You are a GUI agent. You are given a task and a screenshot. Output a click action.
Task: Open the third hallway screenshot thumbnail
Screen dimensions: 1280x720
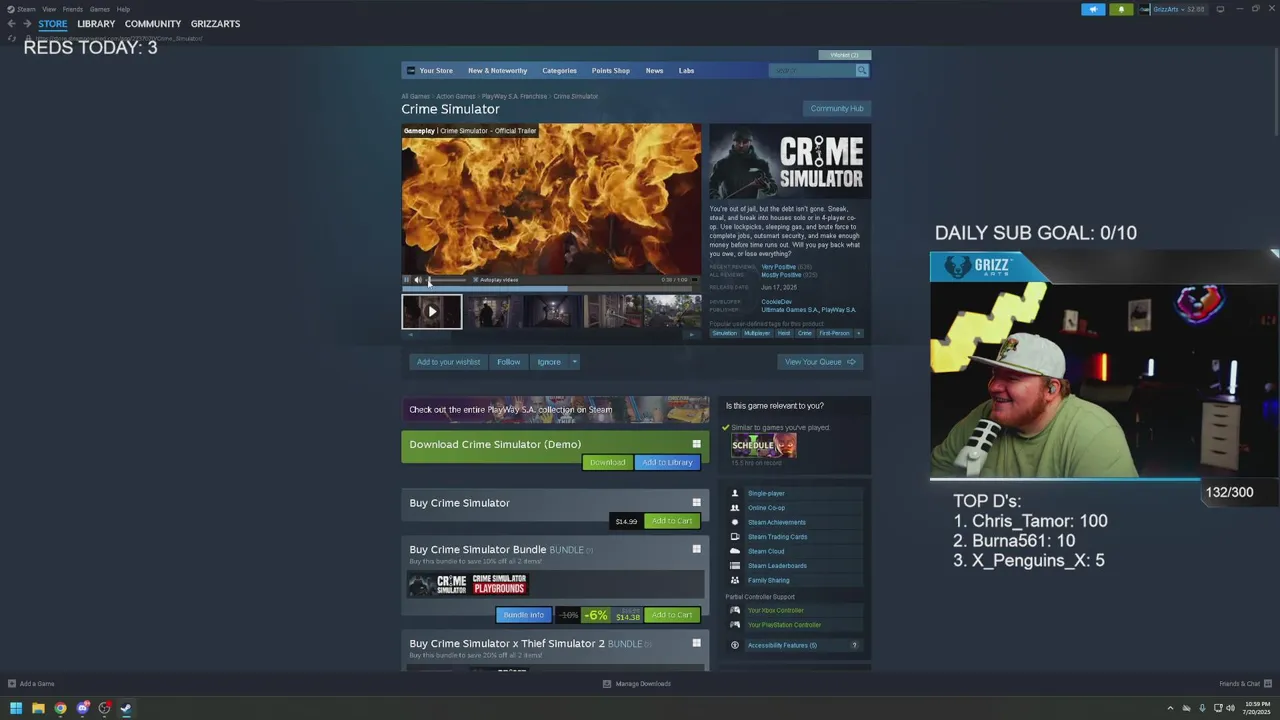coord(551,311)
